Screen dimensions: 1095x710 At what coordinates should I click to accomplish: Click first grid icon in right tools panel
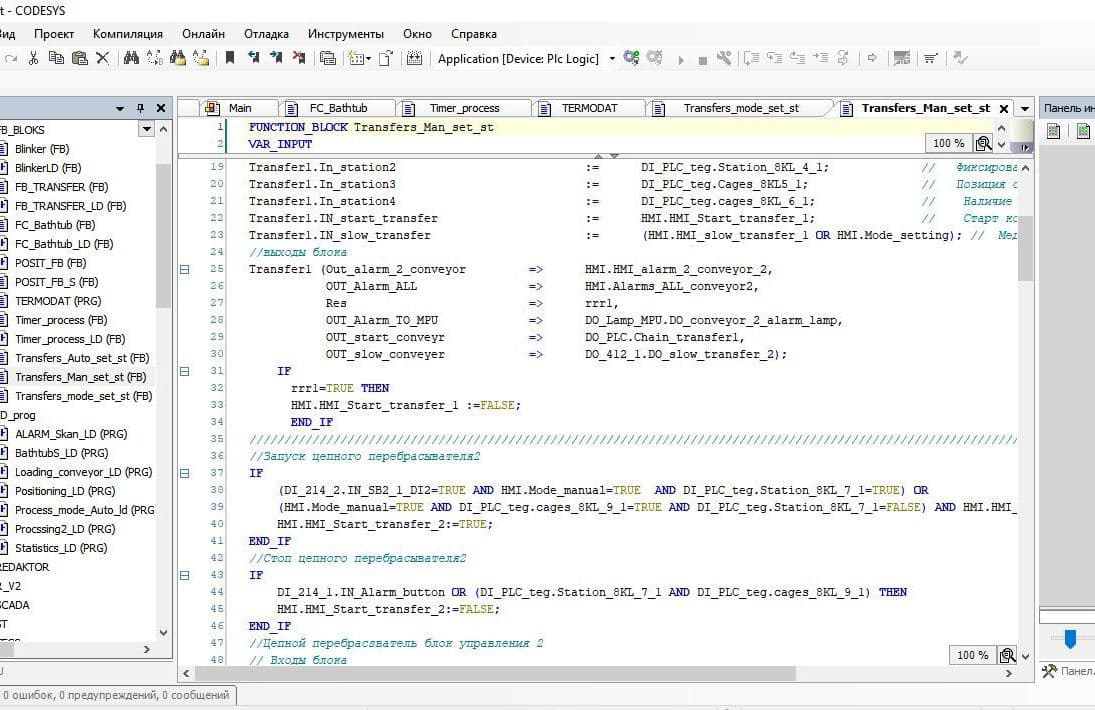[1054, 131]
